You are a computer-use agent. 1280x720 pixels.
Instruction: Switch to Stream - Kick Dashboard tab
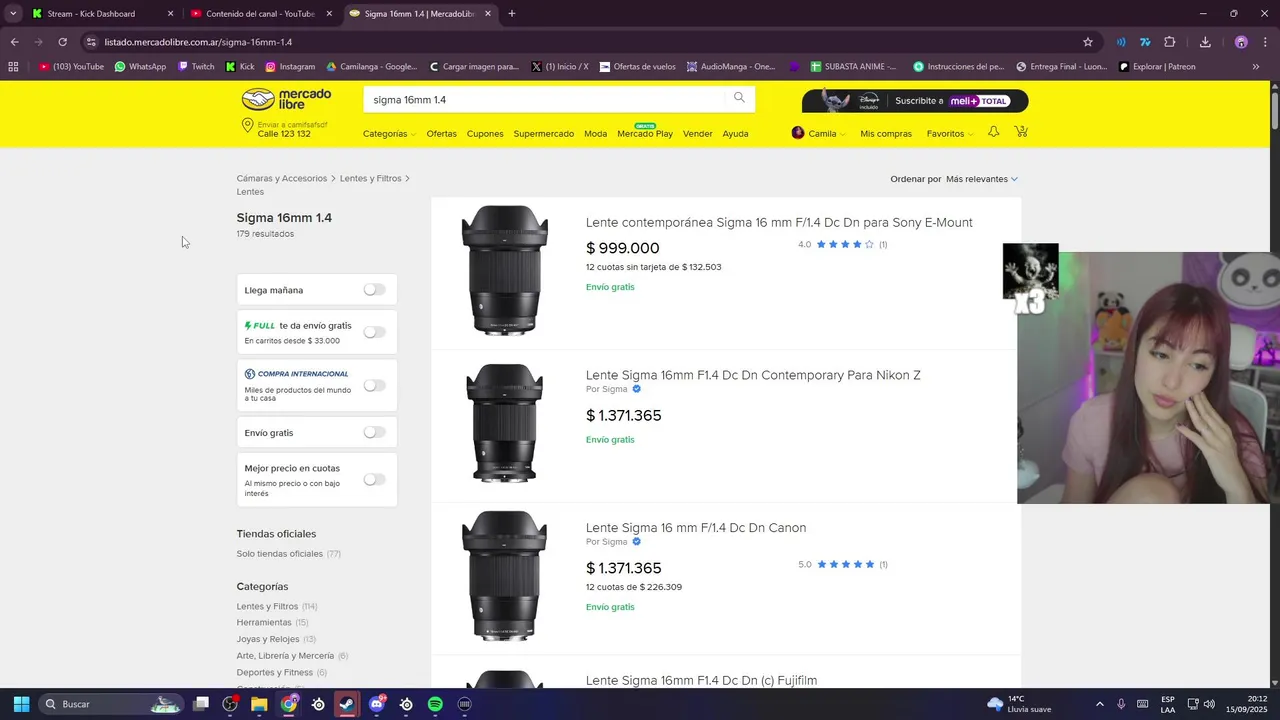point(101,14)
